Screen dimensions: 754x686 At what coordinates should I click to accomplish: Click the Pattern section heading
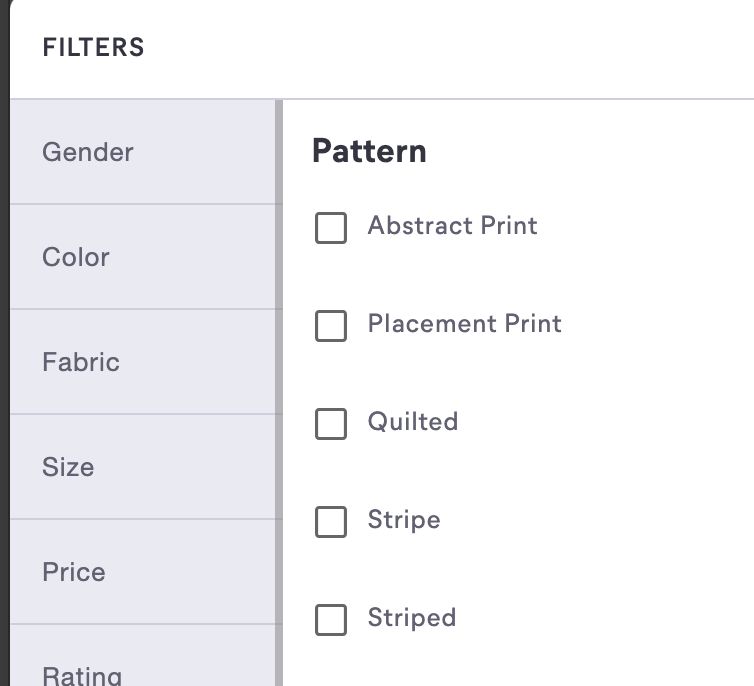click(369, 151)
